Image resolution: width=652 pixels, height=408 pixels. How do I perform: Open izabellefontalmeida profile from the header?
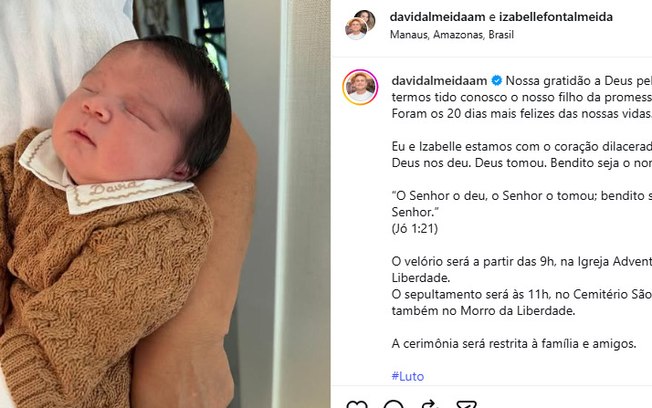pos(556,17)
